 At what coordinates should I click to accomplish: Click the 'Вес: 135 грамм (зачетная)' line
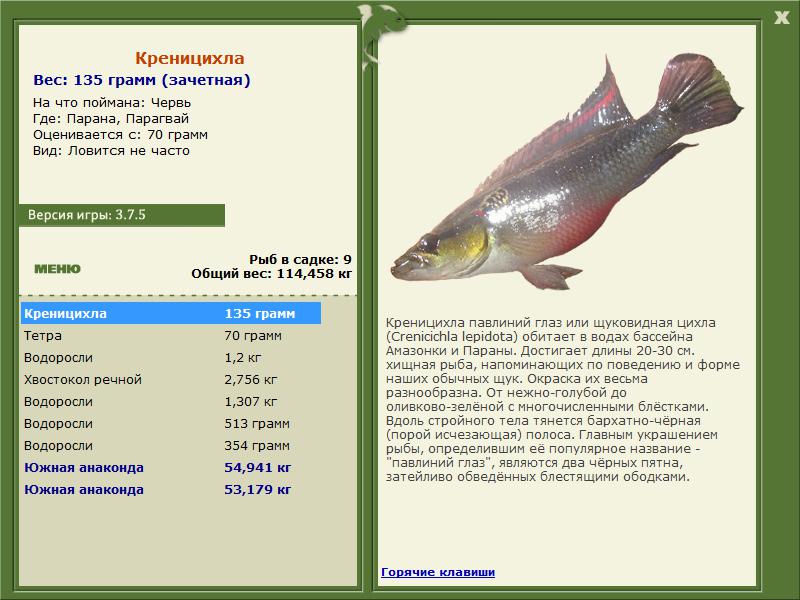pyautogui.click(x=142, y=80)
